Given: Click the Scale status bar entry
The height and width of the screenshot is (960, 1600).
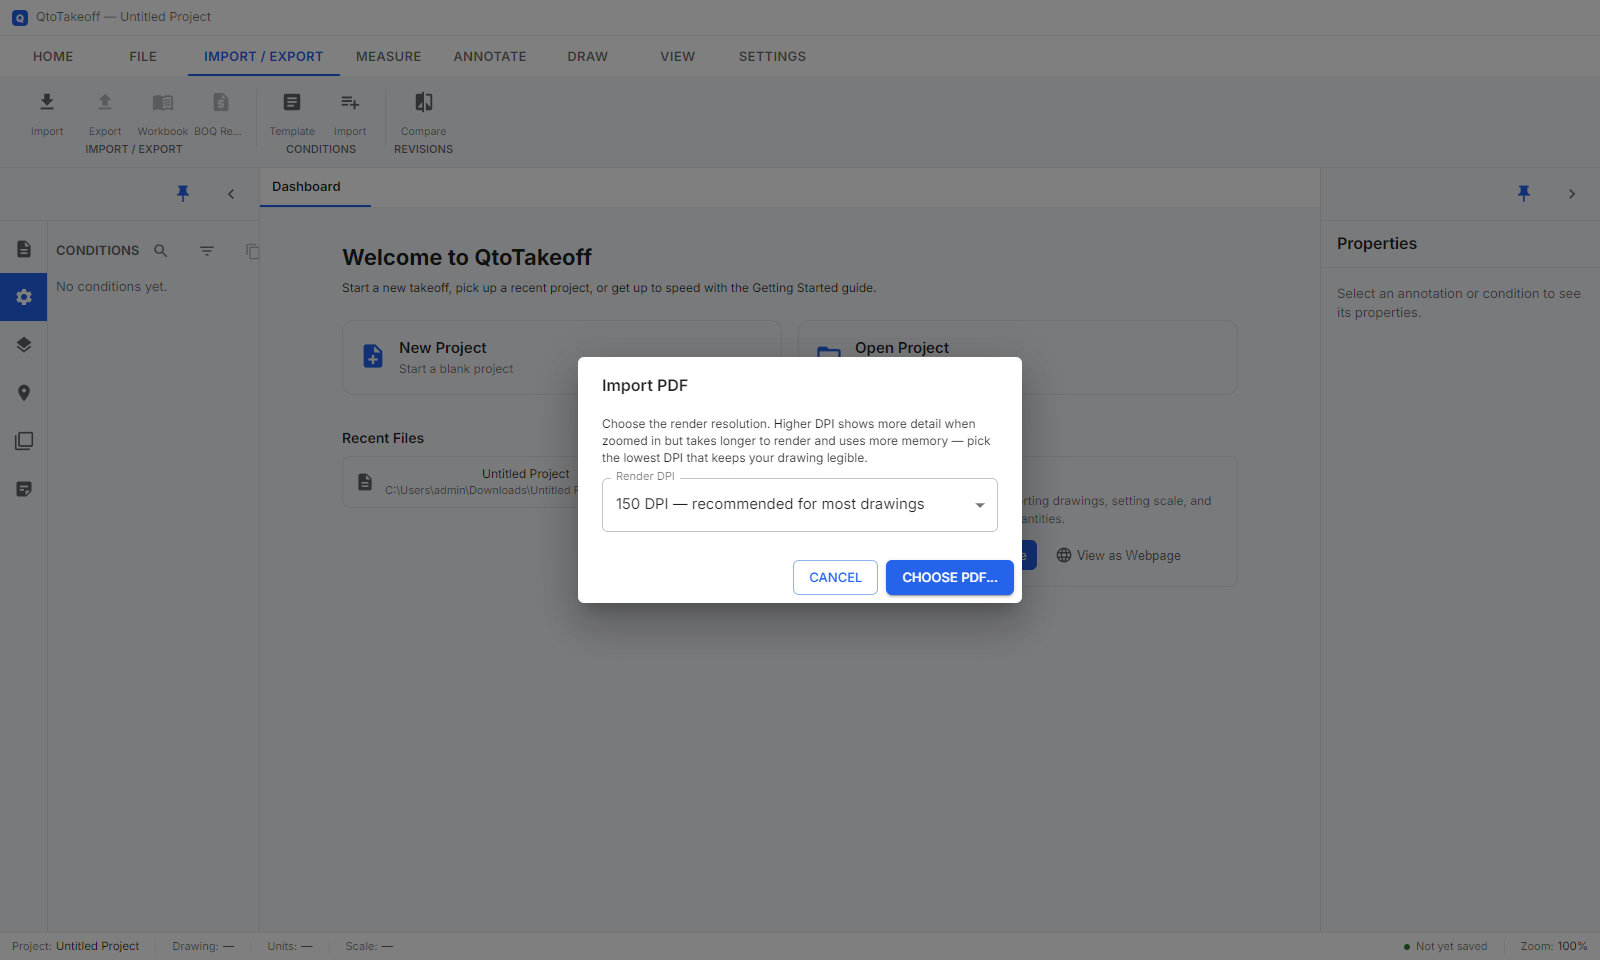Looking at the screenshot, I should click(369, 946).
